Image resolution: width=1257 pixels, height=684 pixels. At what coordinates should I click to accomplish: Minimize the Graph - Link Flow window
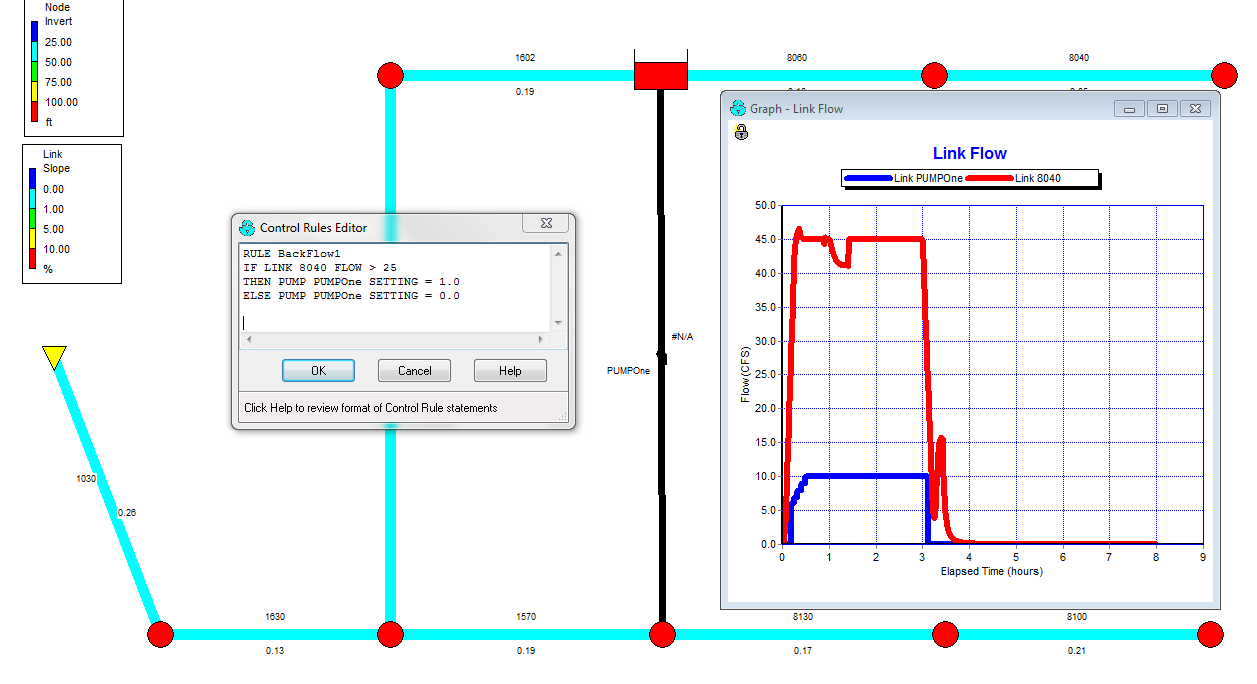[1129, 108]
